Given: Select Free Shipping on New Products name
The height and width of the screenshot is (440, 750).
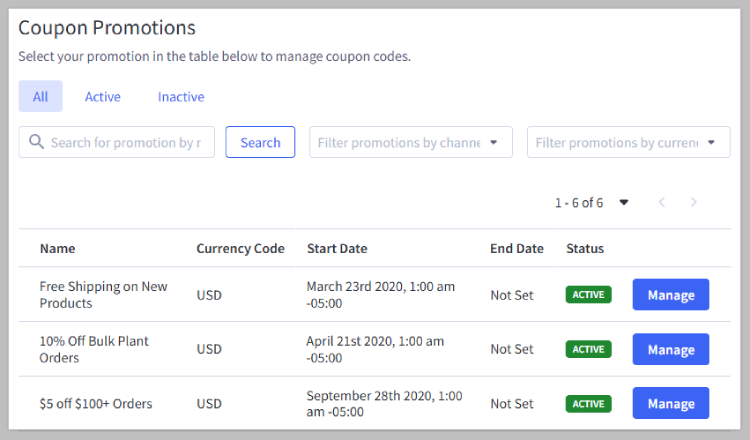Looking at the screenshot, I should tap(103, 295).
